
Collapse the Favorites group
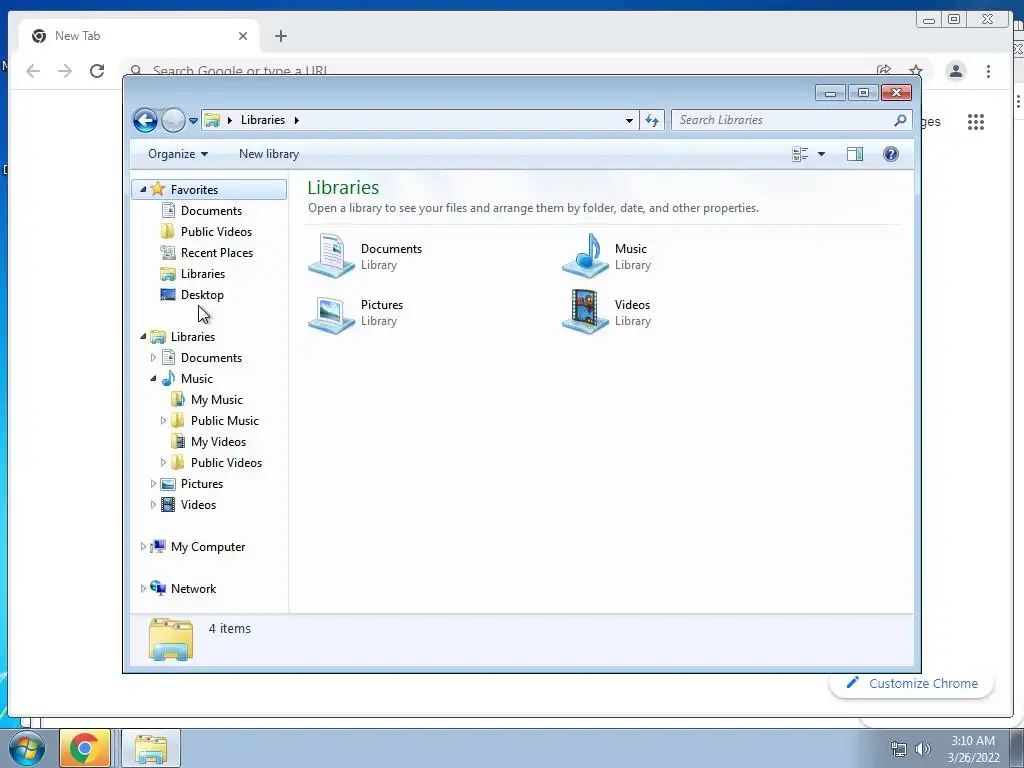[143, 189]
